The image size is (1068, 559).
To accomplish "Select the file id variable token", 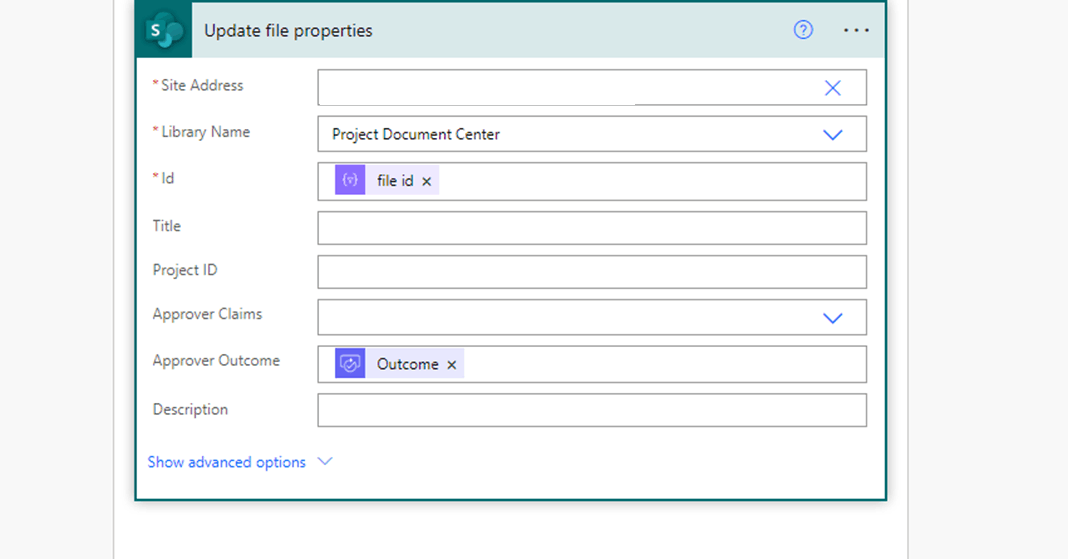I will 386,180.
